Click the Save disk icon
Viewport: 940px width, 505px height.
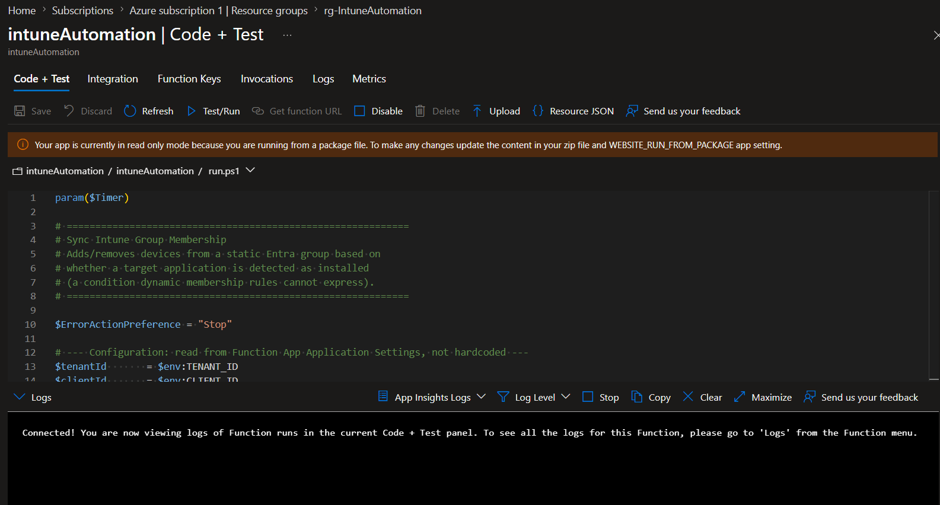(20, 111)
